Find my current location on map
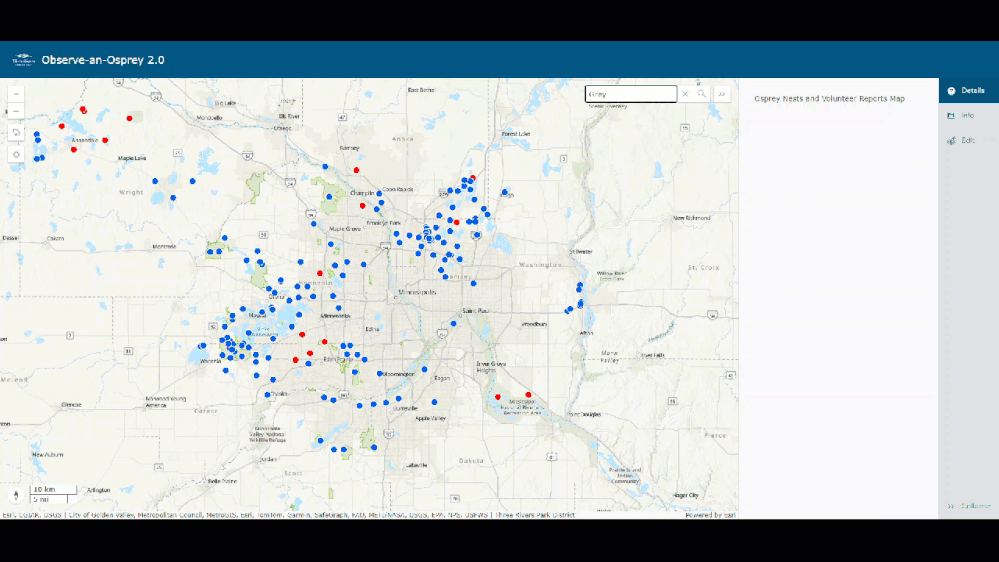Image resolution: width=999 pixels, height=562 pixels. (x=16, y=154)
